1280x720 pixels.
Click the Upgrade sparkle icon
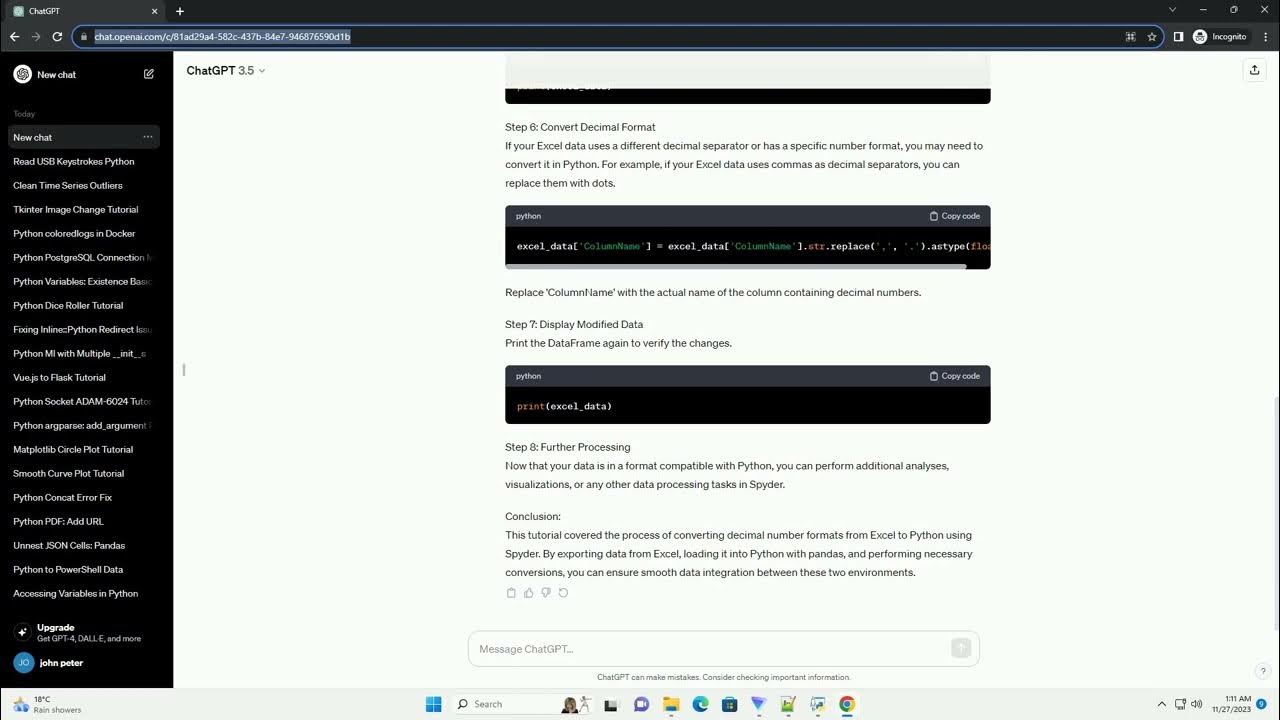(x=22, y=632)
